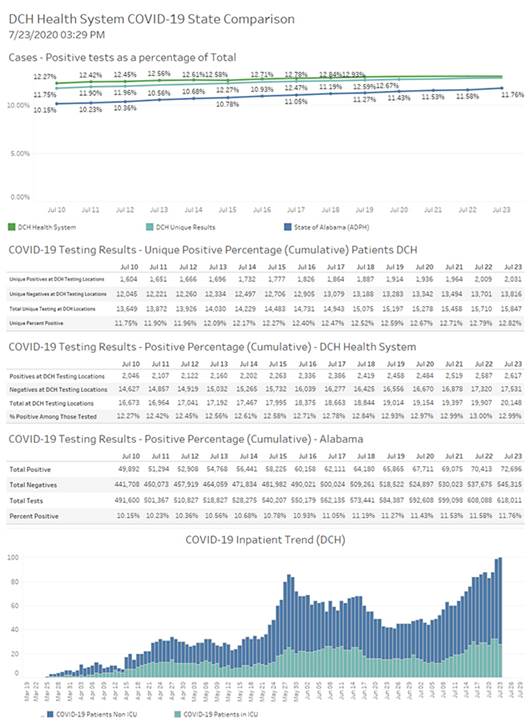
Task: Click the Total Tests row label
Action: [x=26, y=500]
